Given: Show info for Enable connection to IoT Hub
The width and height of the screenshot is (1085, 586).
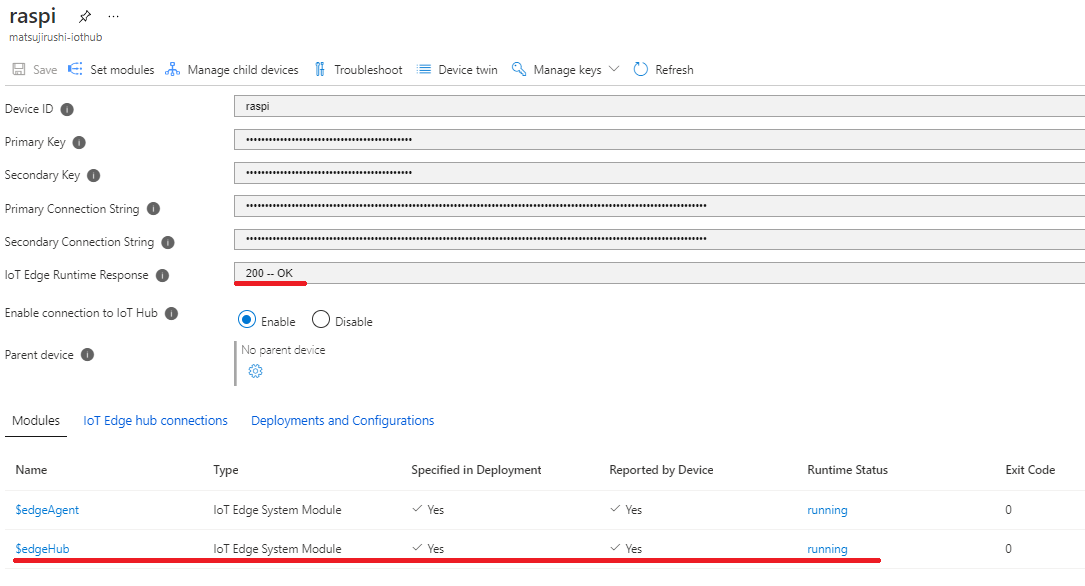Looking at the screenshot, I should click(x=172, y=313).
